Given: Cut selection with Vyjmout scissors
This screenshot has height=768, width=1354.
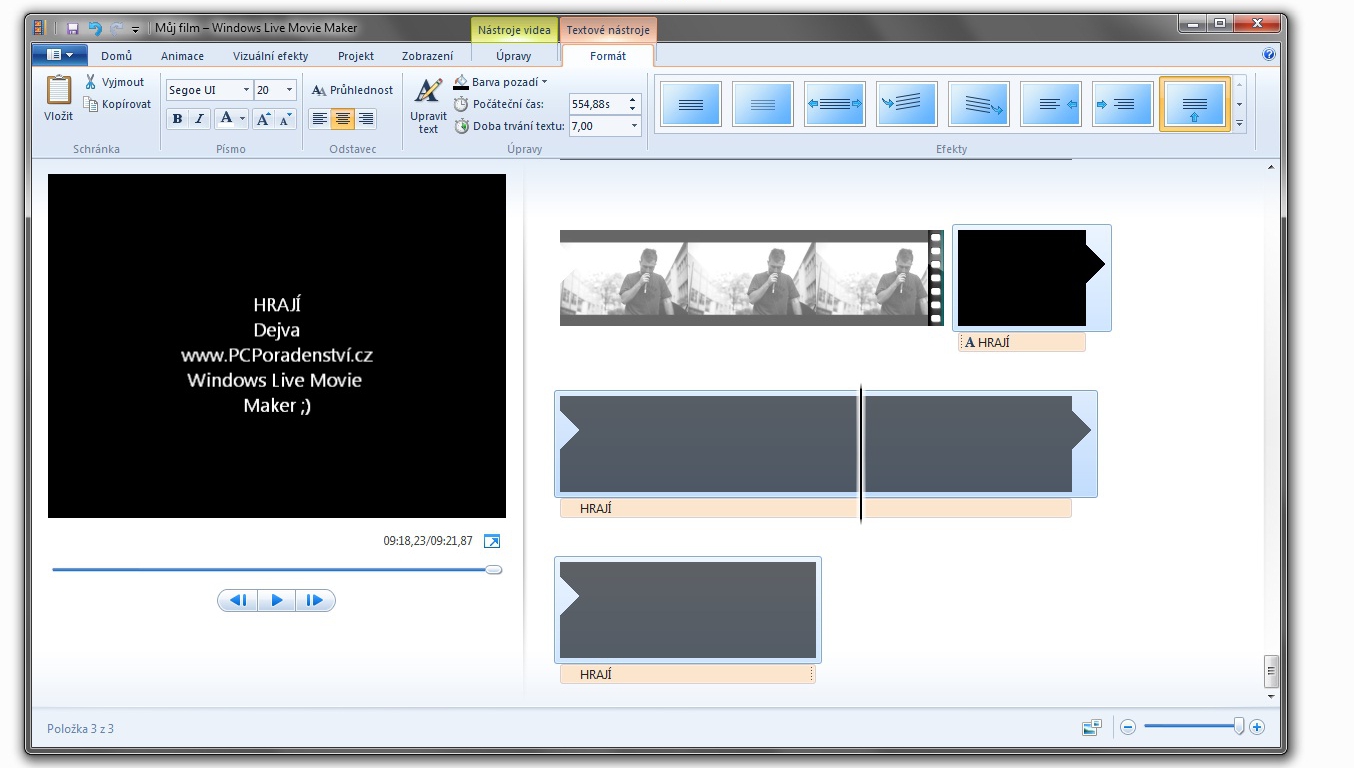Looking at the screenshot, I should click(x=114, y=82).
